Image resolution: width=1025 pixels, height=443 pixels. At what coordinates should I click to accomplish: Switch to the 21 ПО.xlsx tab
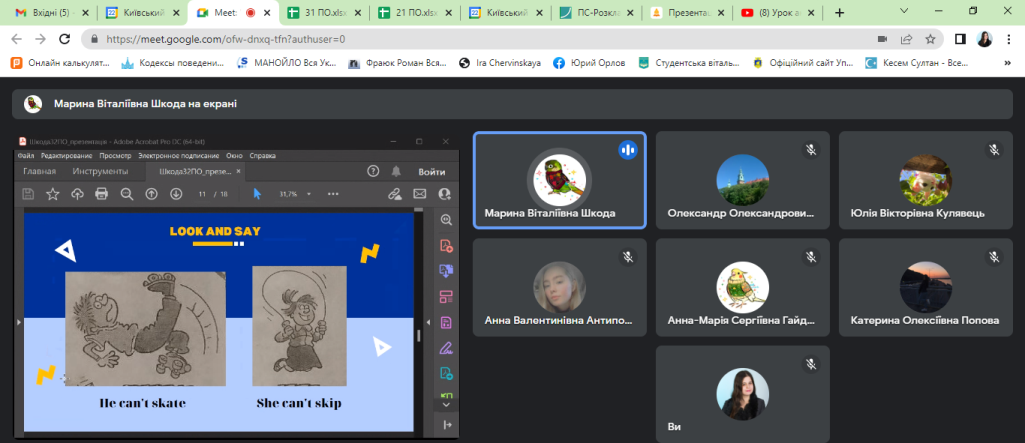[x=413, y=12]
